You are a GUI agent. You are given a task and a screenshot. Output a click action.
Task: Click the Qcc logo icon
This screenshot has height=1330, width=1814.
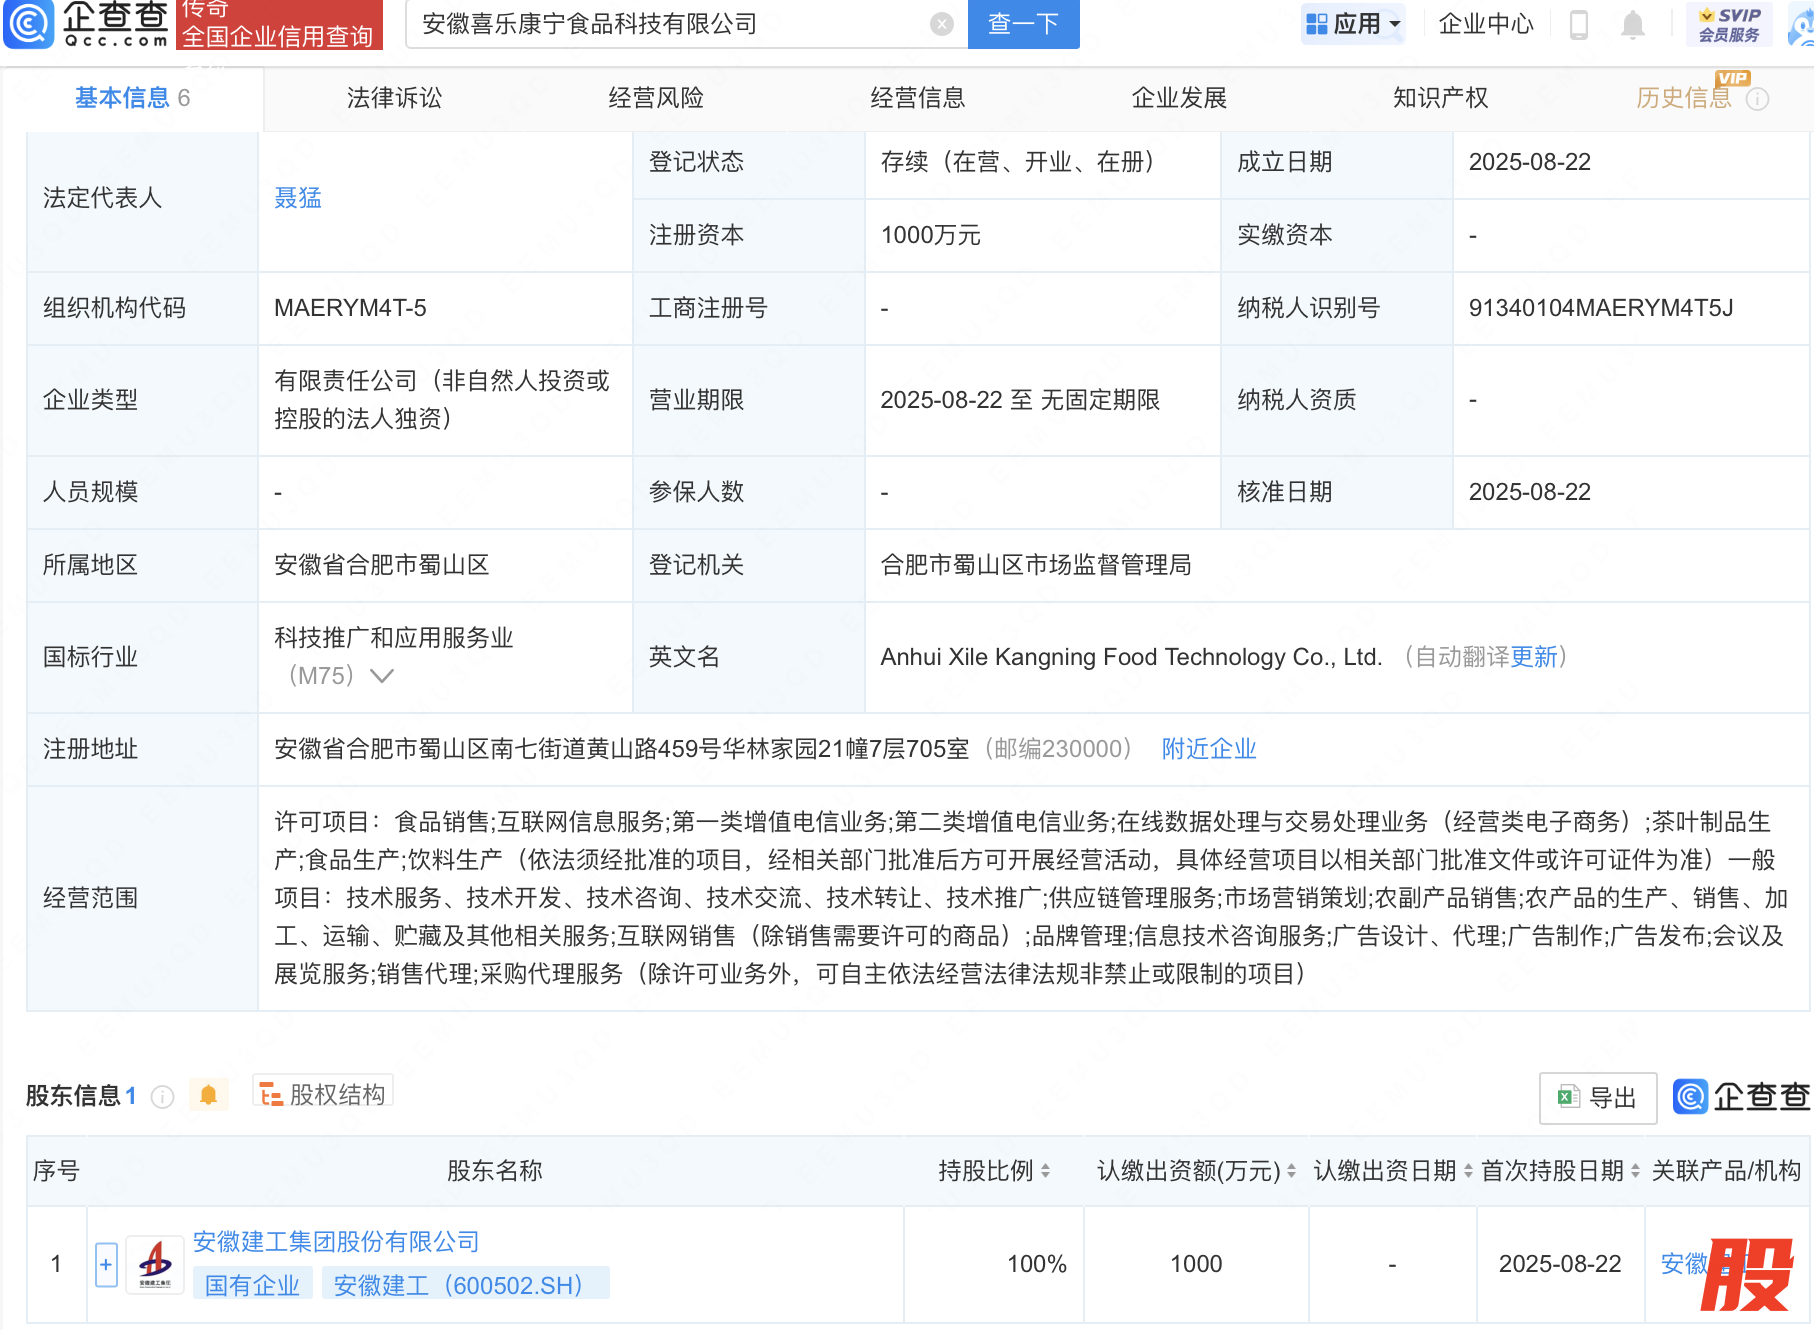(x=30, y=24)
